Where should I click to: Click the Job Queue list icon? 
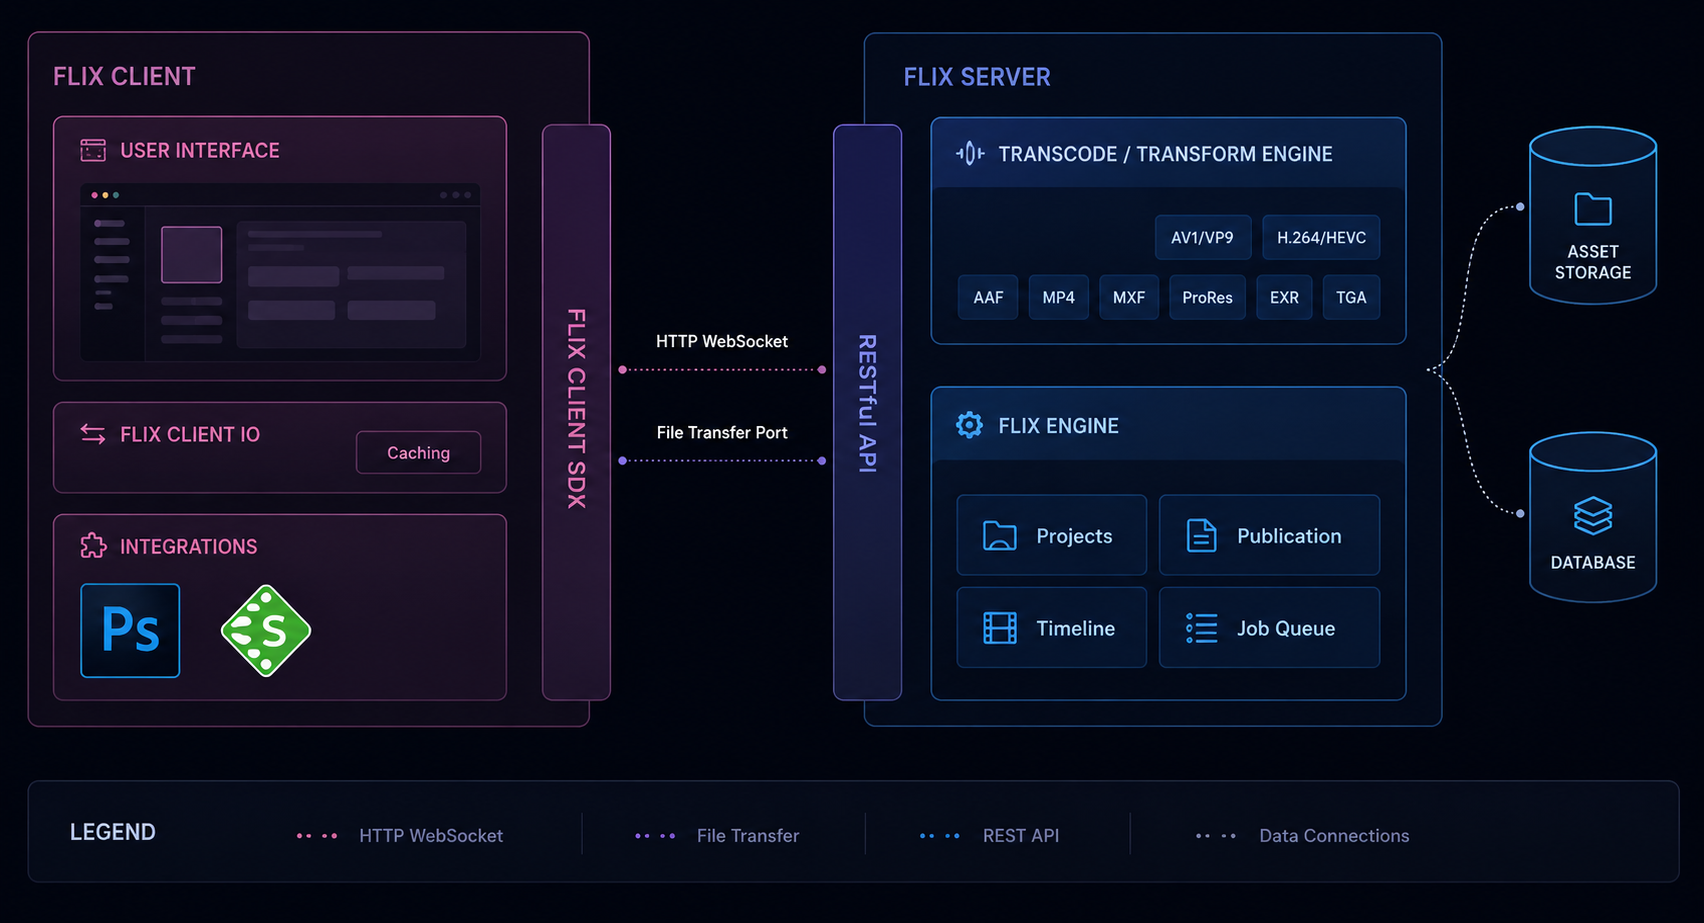[1201, 628]
